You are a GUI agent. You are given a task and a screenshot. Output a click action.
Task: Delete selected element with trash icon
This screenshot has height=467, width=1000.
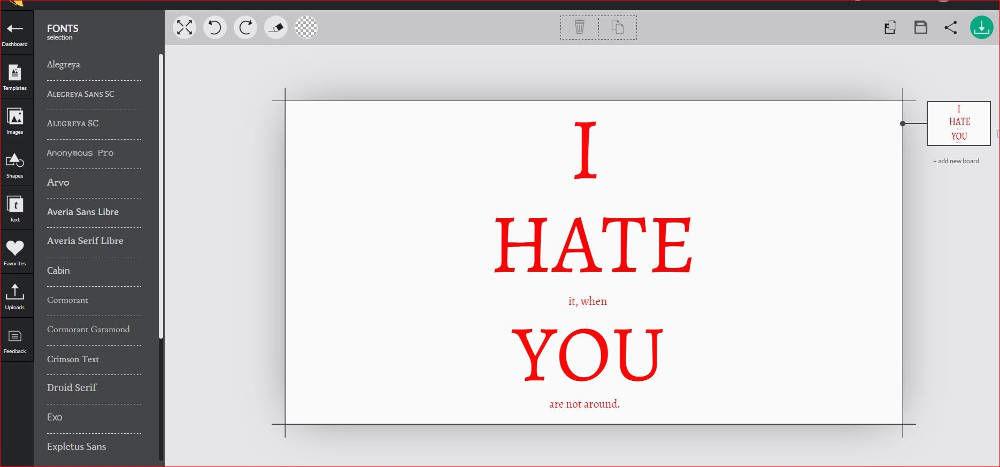click(579, 27)
